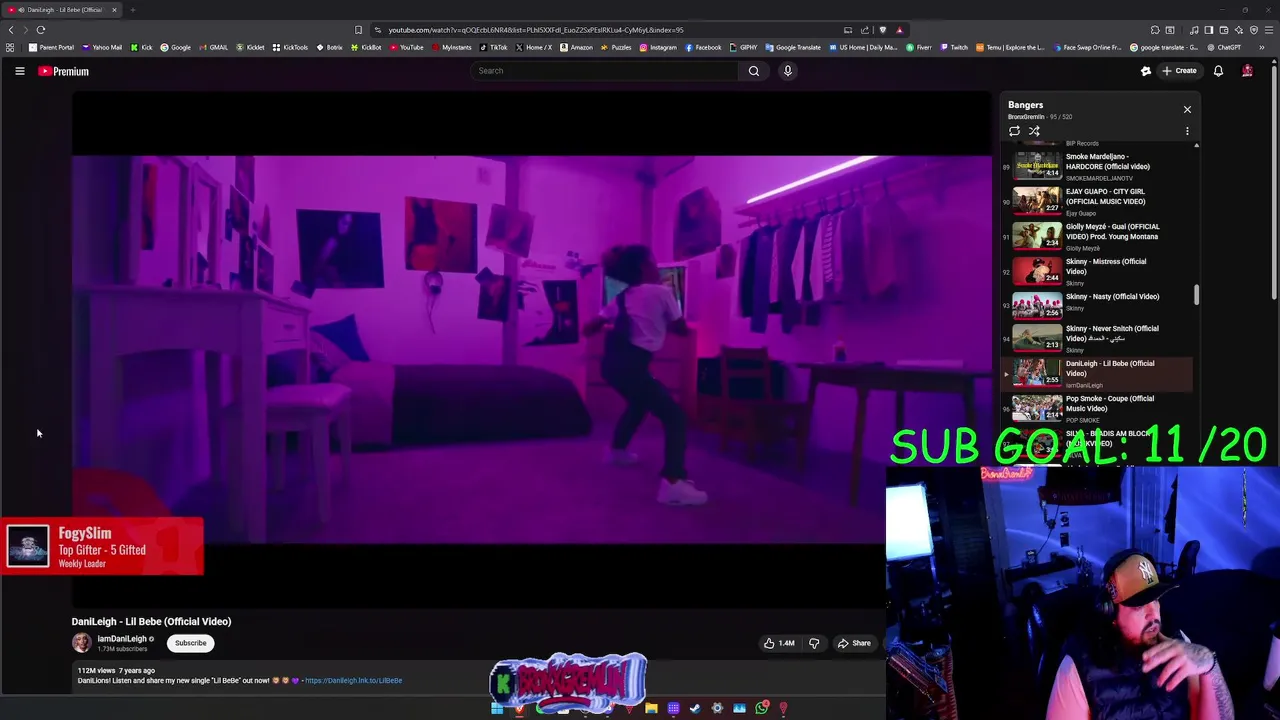Open the Google Translate bookmark

click(x=792, y=47)
